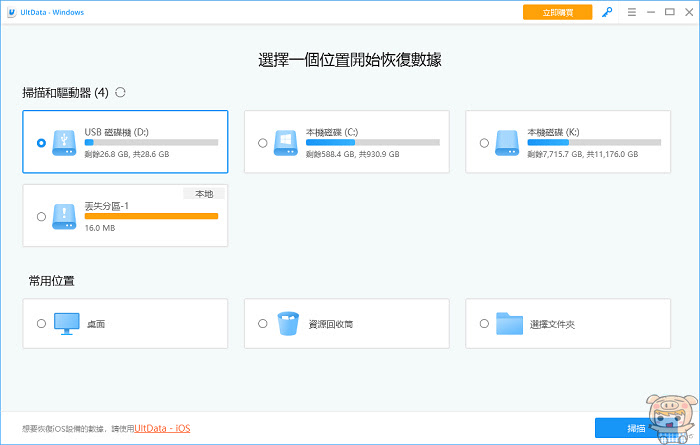Viewport: 700px width, 445px height.
Task: Click the select folder icon
Action: click(x=509, y=324)
